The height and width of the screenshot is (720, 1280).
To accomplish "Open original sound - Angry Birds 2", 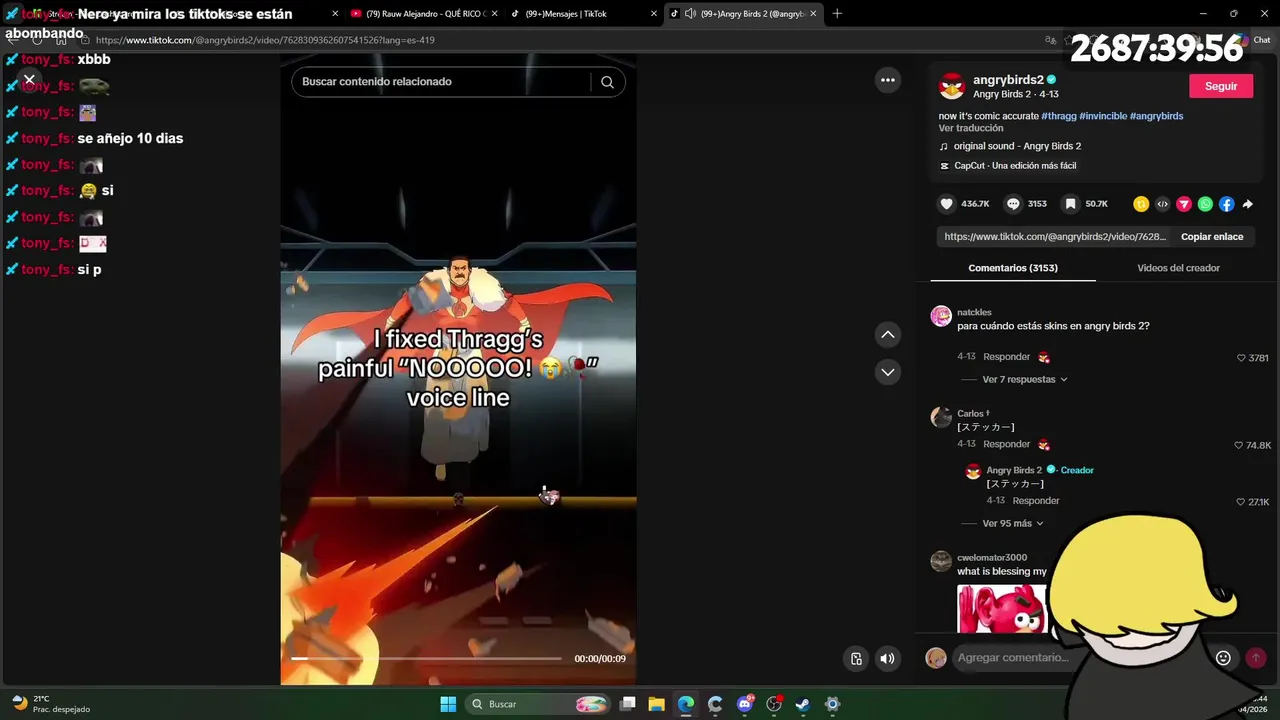I will [x=1010, y=146].
